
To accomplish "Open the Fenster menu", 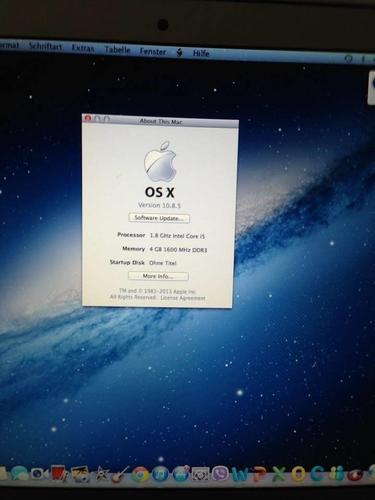I will click(x=153, y=52).
